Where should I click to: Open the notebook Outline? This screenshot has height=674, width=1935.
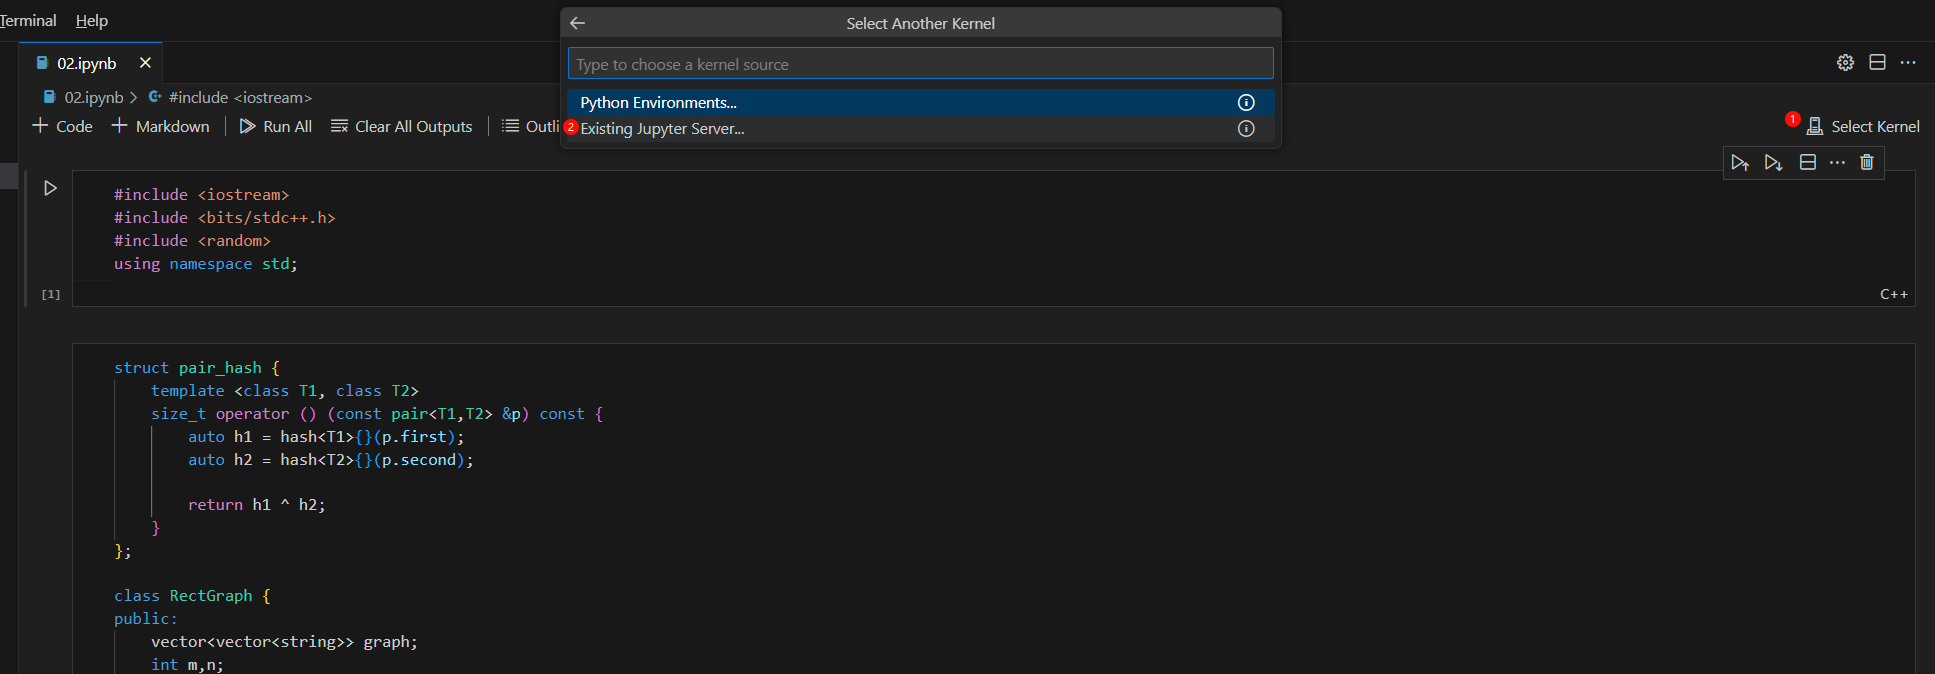[x=530, y=126]
